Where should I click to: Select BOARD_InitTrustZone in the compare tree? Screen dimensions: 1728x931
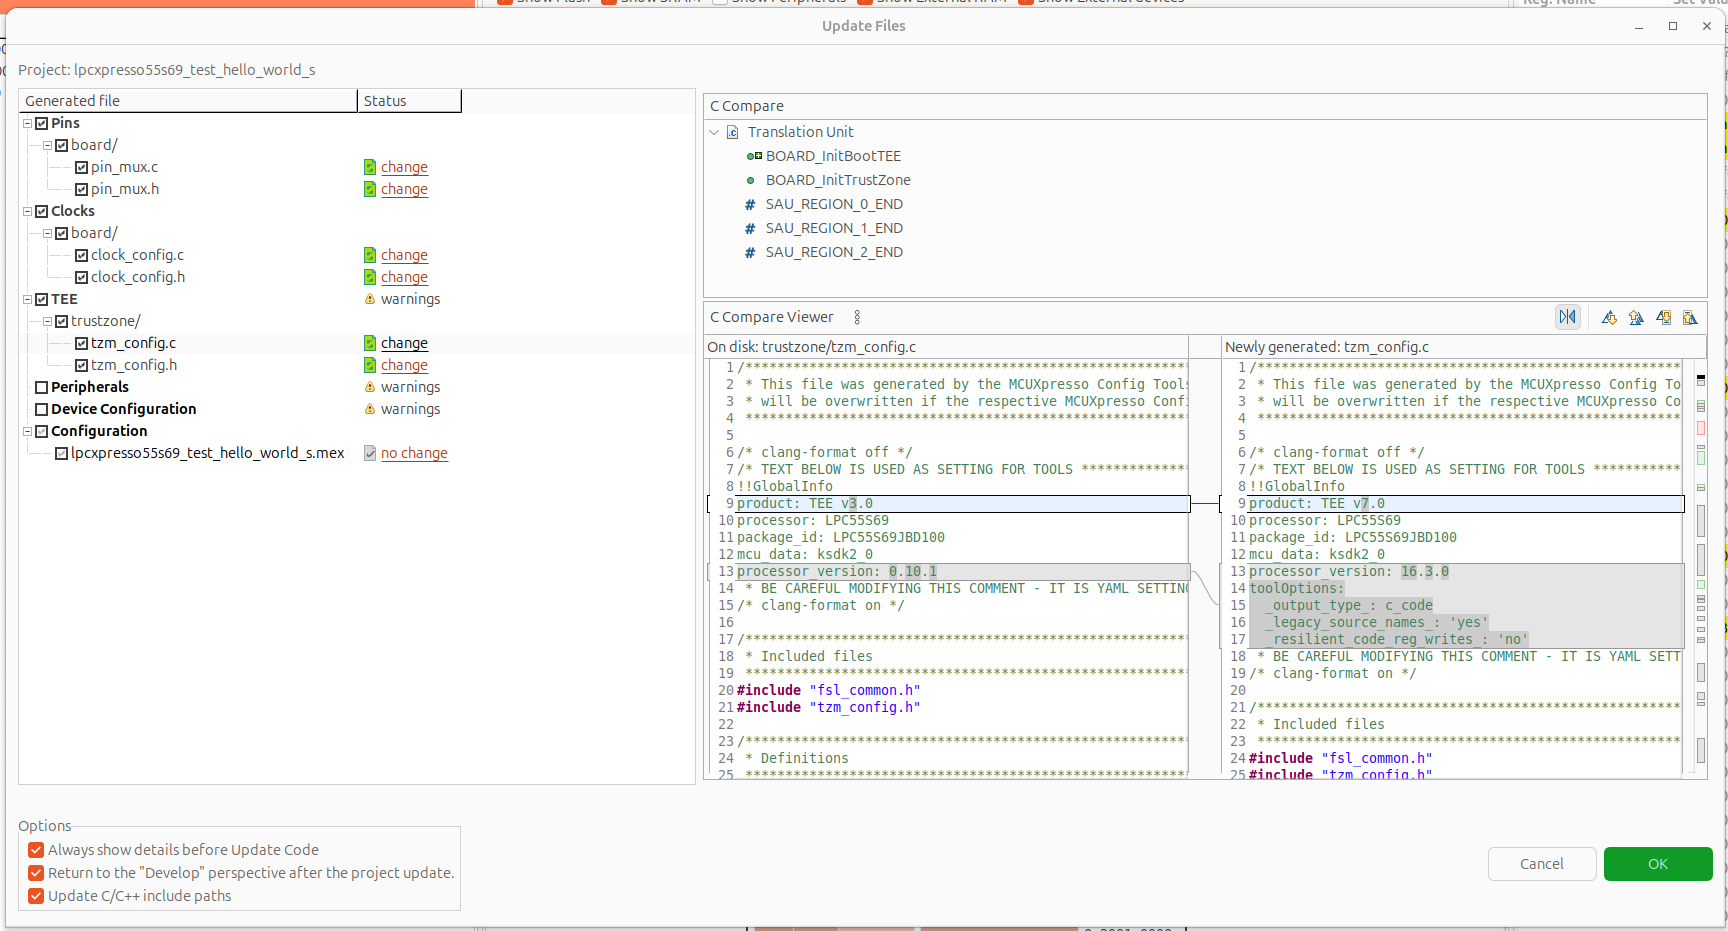pos(837,180)
